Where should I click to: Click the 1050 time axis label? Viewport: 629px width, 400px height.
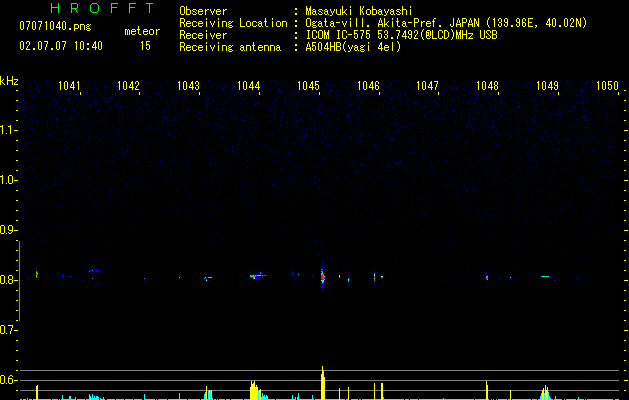pyautogui.click(x=607, y=86)
